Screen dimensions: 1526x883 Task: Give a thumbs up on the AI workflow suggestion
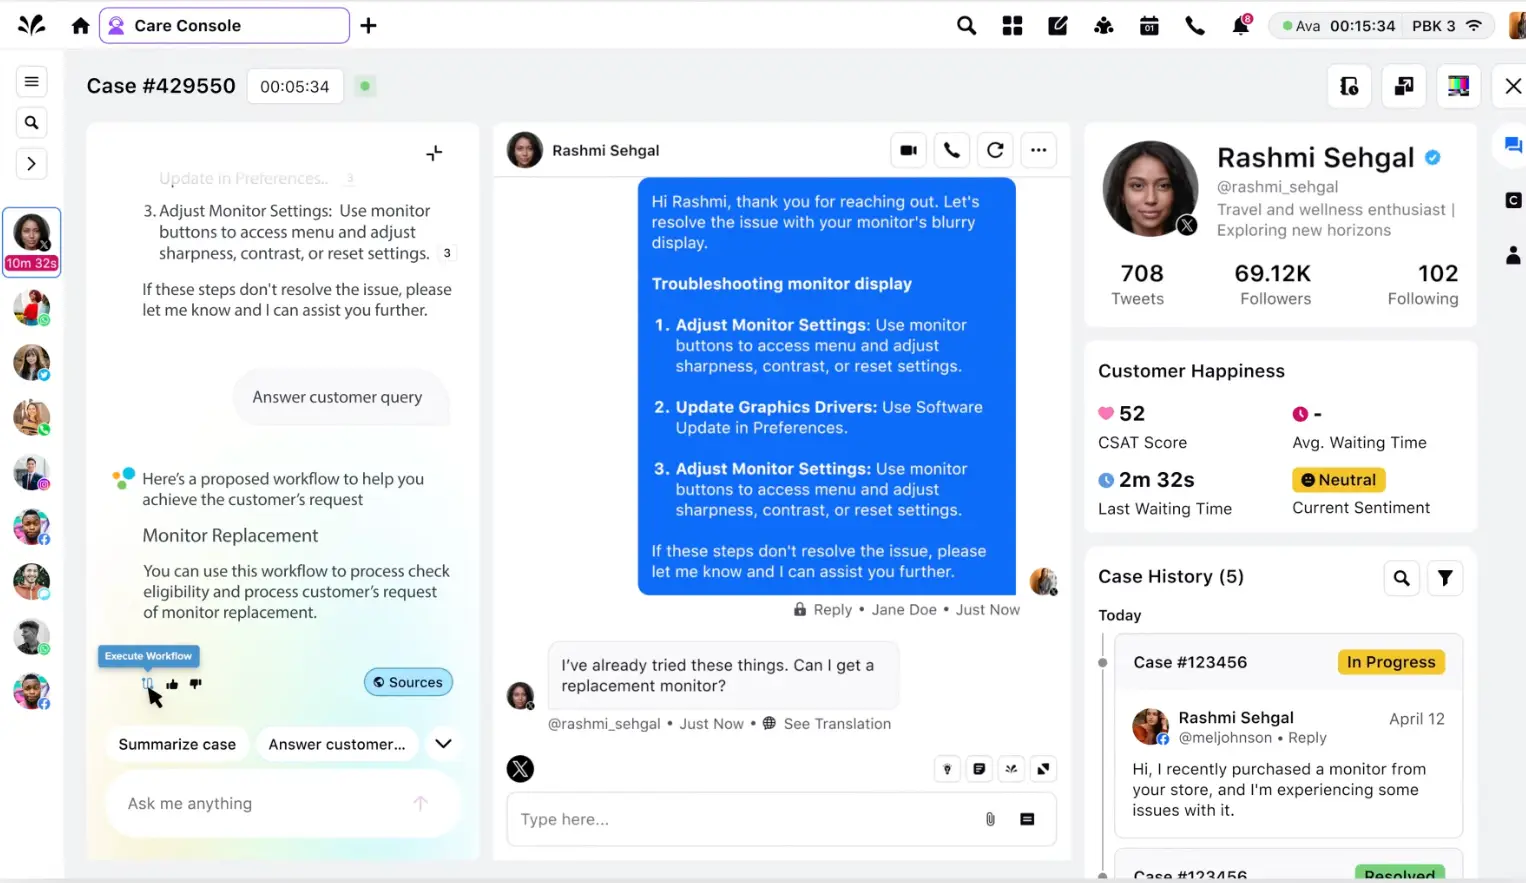coord(170,683)
